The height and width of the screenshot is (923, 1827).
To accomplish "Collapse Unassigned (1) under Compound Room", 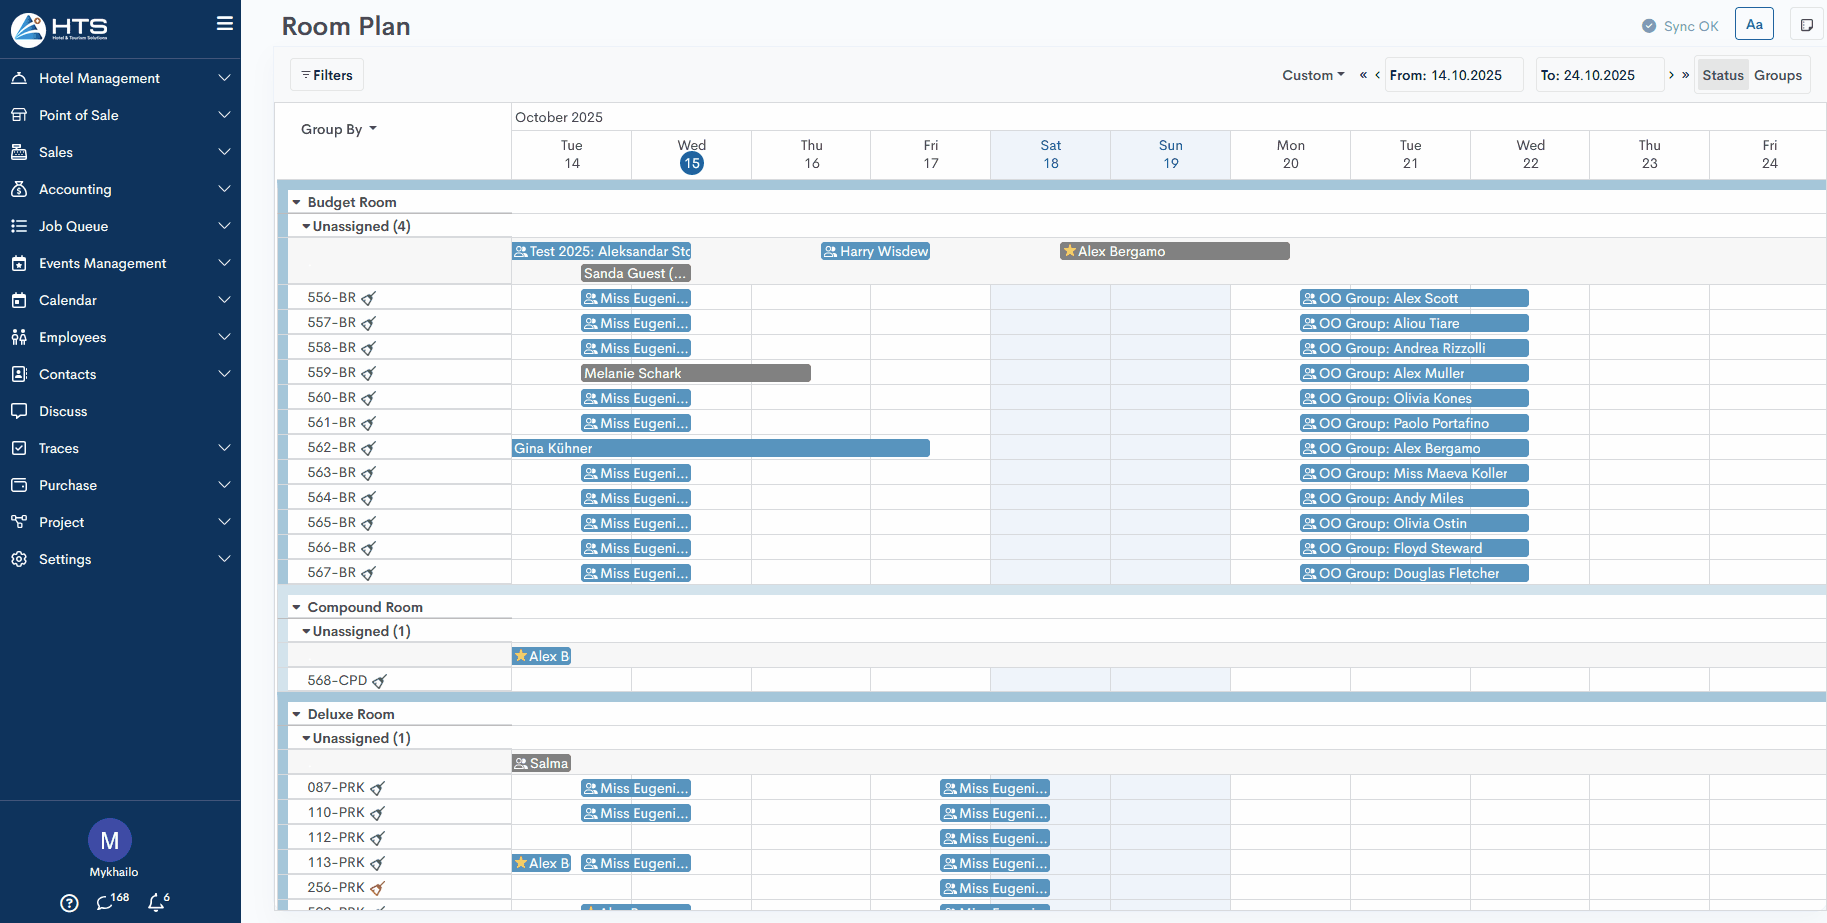I will pyautogui.click(x=306, y=631).
